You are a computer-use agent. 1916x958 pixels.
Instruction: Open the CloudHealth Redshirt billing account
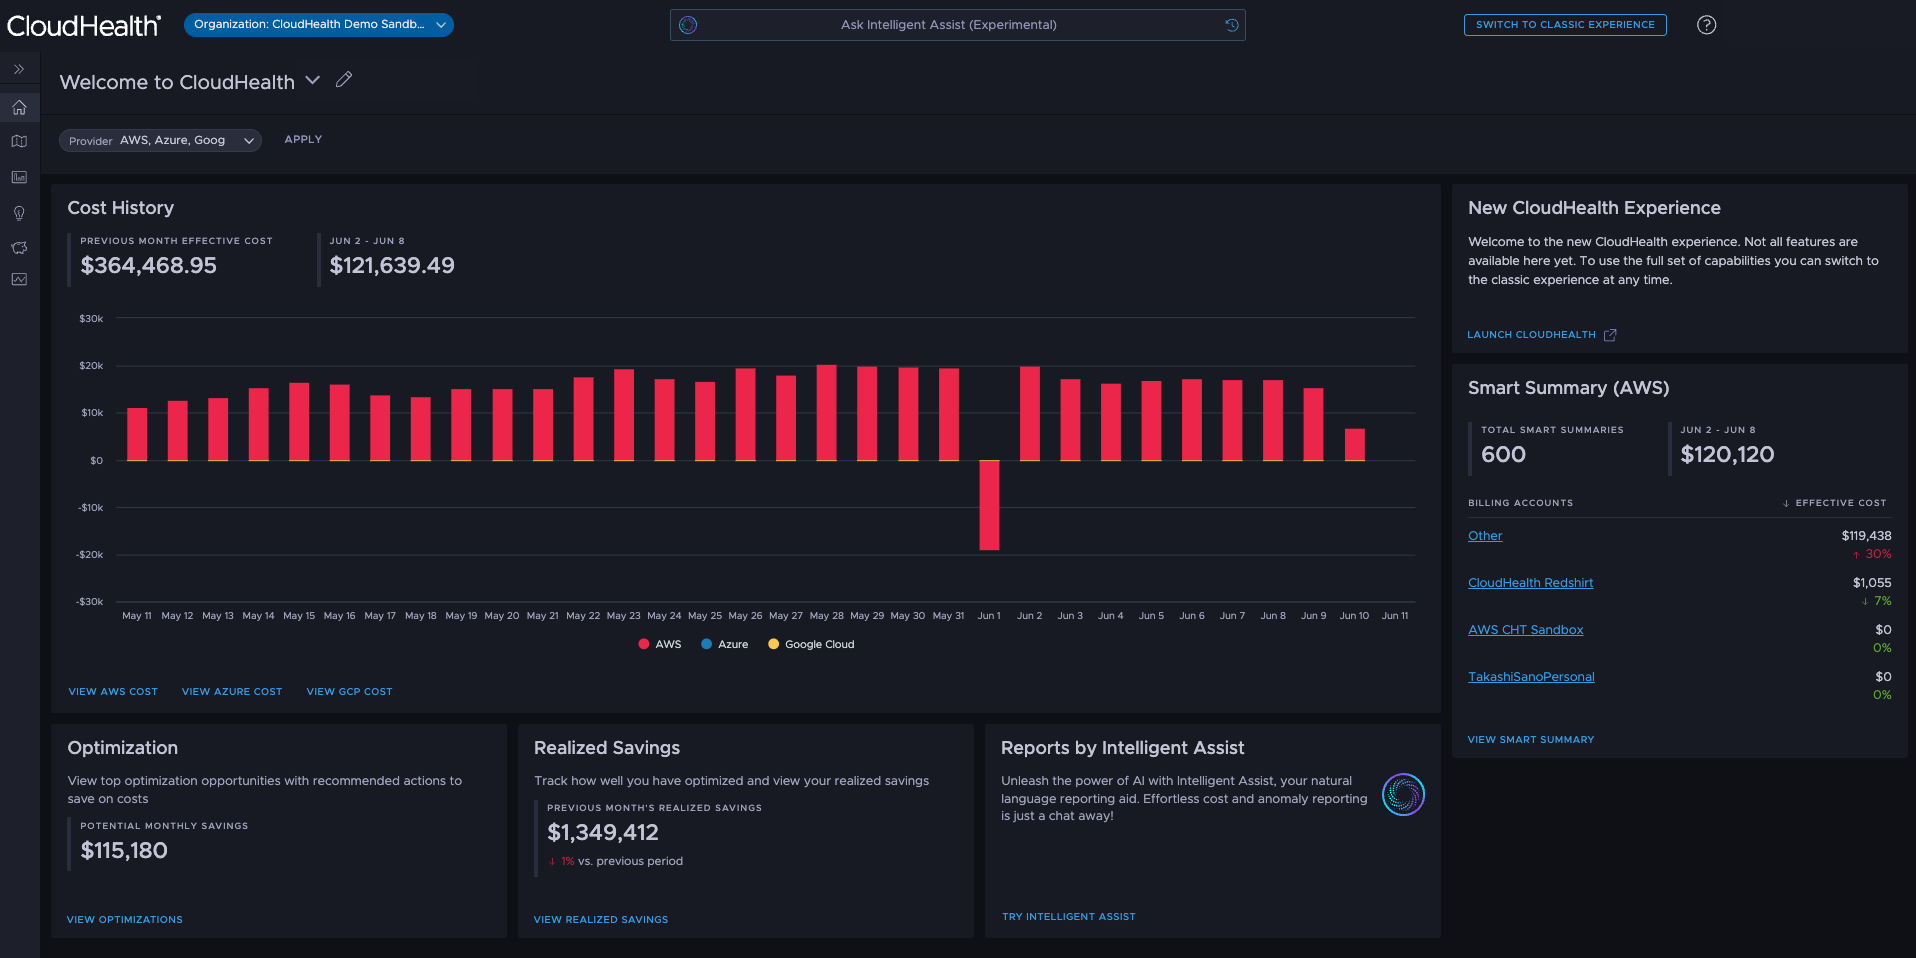[1529, 582]
